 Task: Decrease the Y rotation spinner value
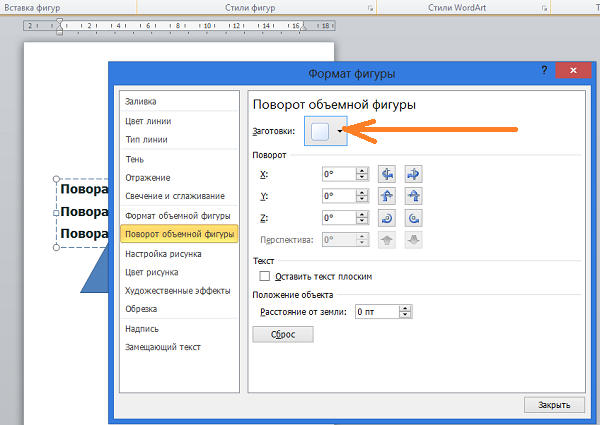(362, 200)
